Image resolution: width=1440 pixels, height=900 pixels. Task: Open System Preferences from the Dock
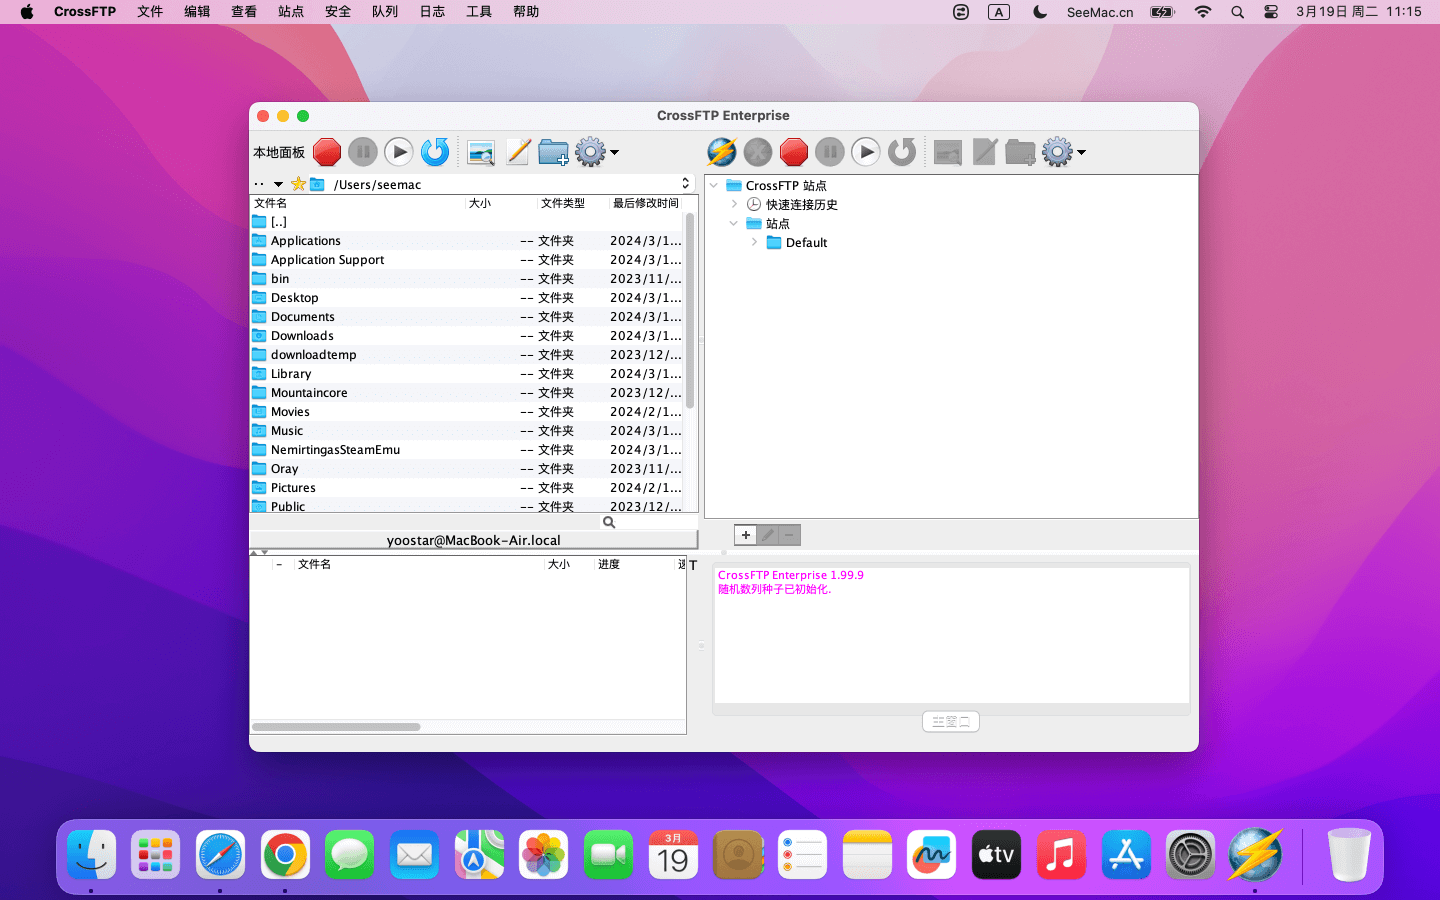pyautogui.click(x=1190, y=855)
